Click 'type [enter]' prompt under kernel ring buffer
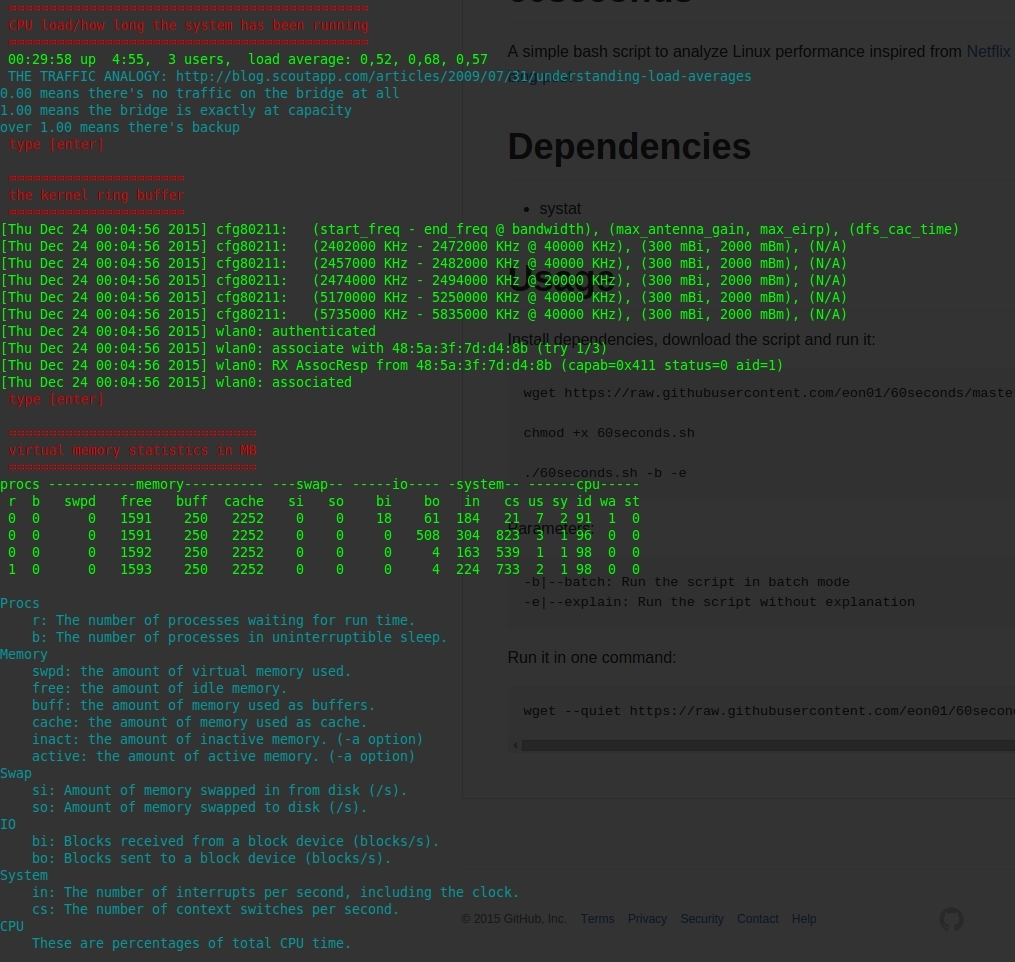Image resolution: width=1015 pixels, height=962 pixels. 56,399
